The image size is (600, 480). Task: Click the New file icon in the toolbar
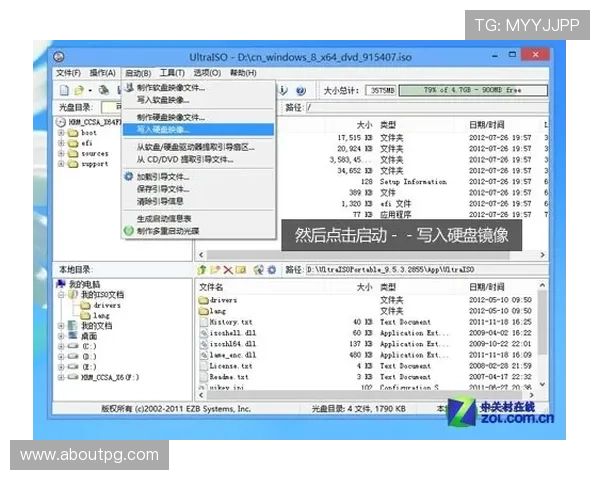64,90
